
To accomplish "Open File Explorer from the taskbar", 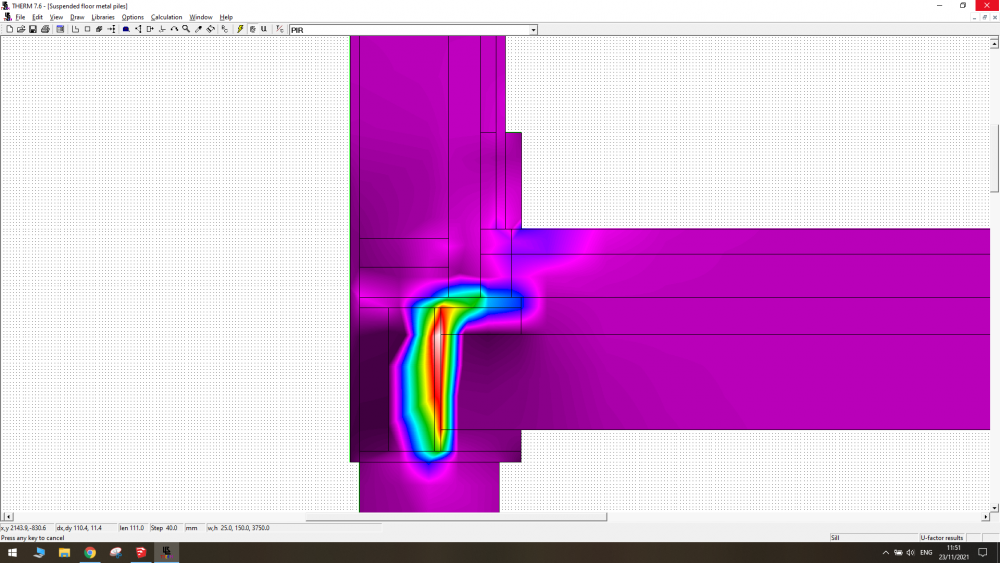I will point(64,553).
